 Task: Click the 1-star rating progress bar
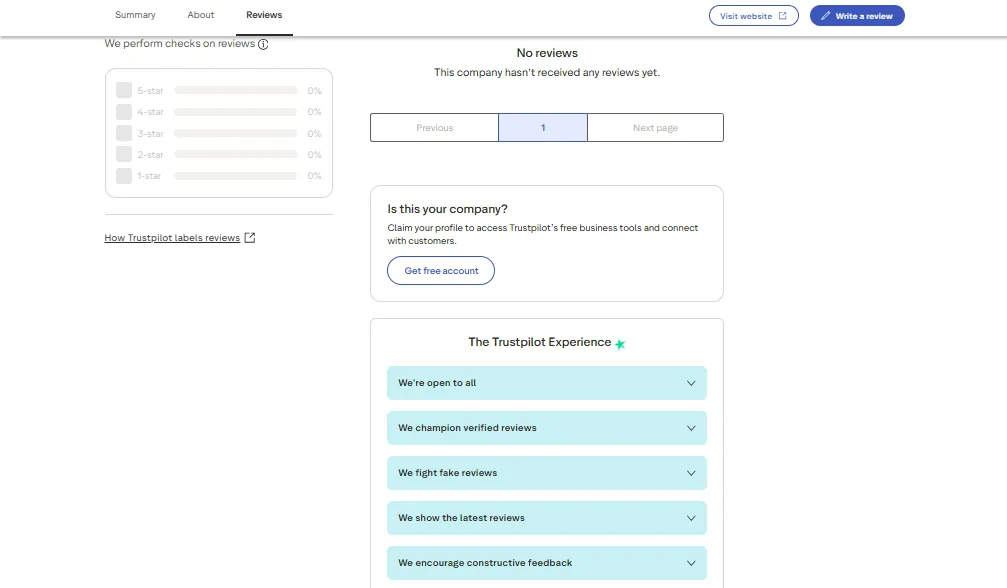[236, 176]
